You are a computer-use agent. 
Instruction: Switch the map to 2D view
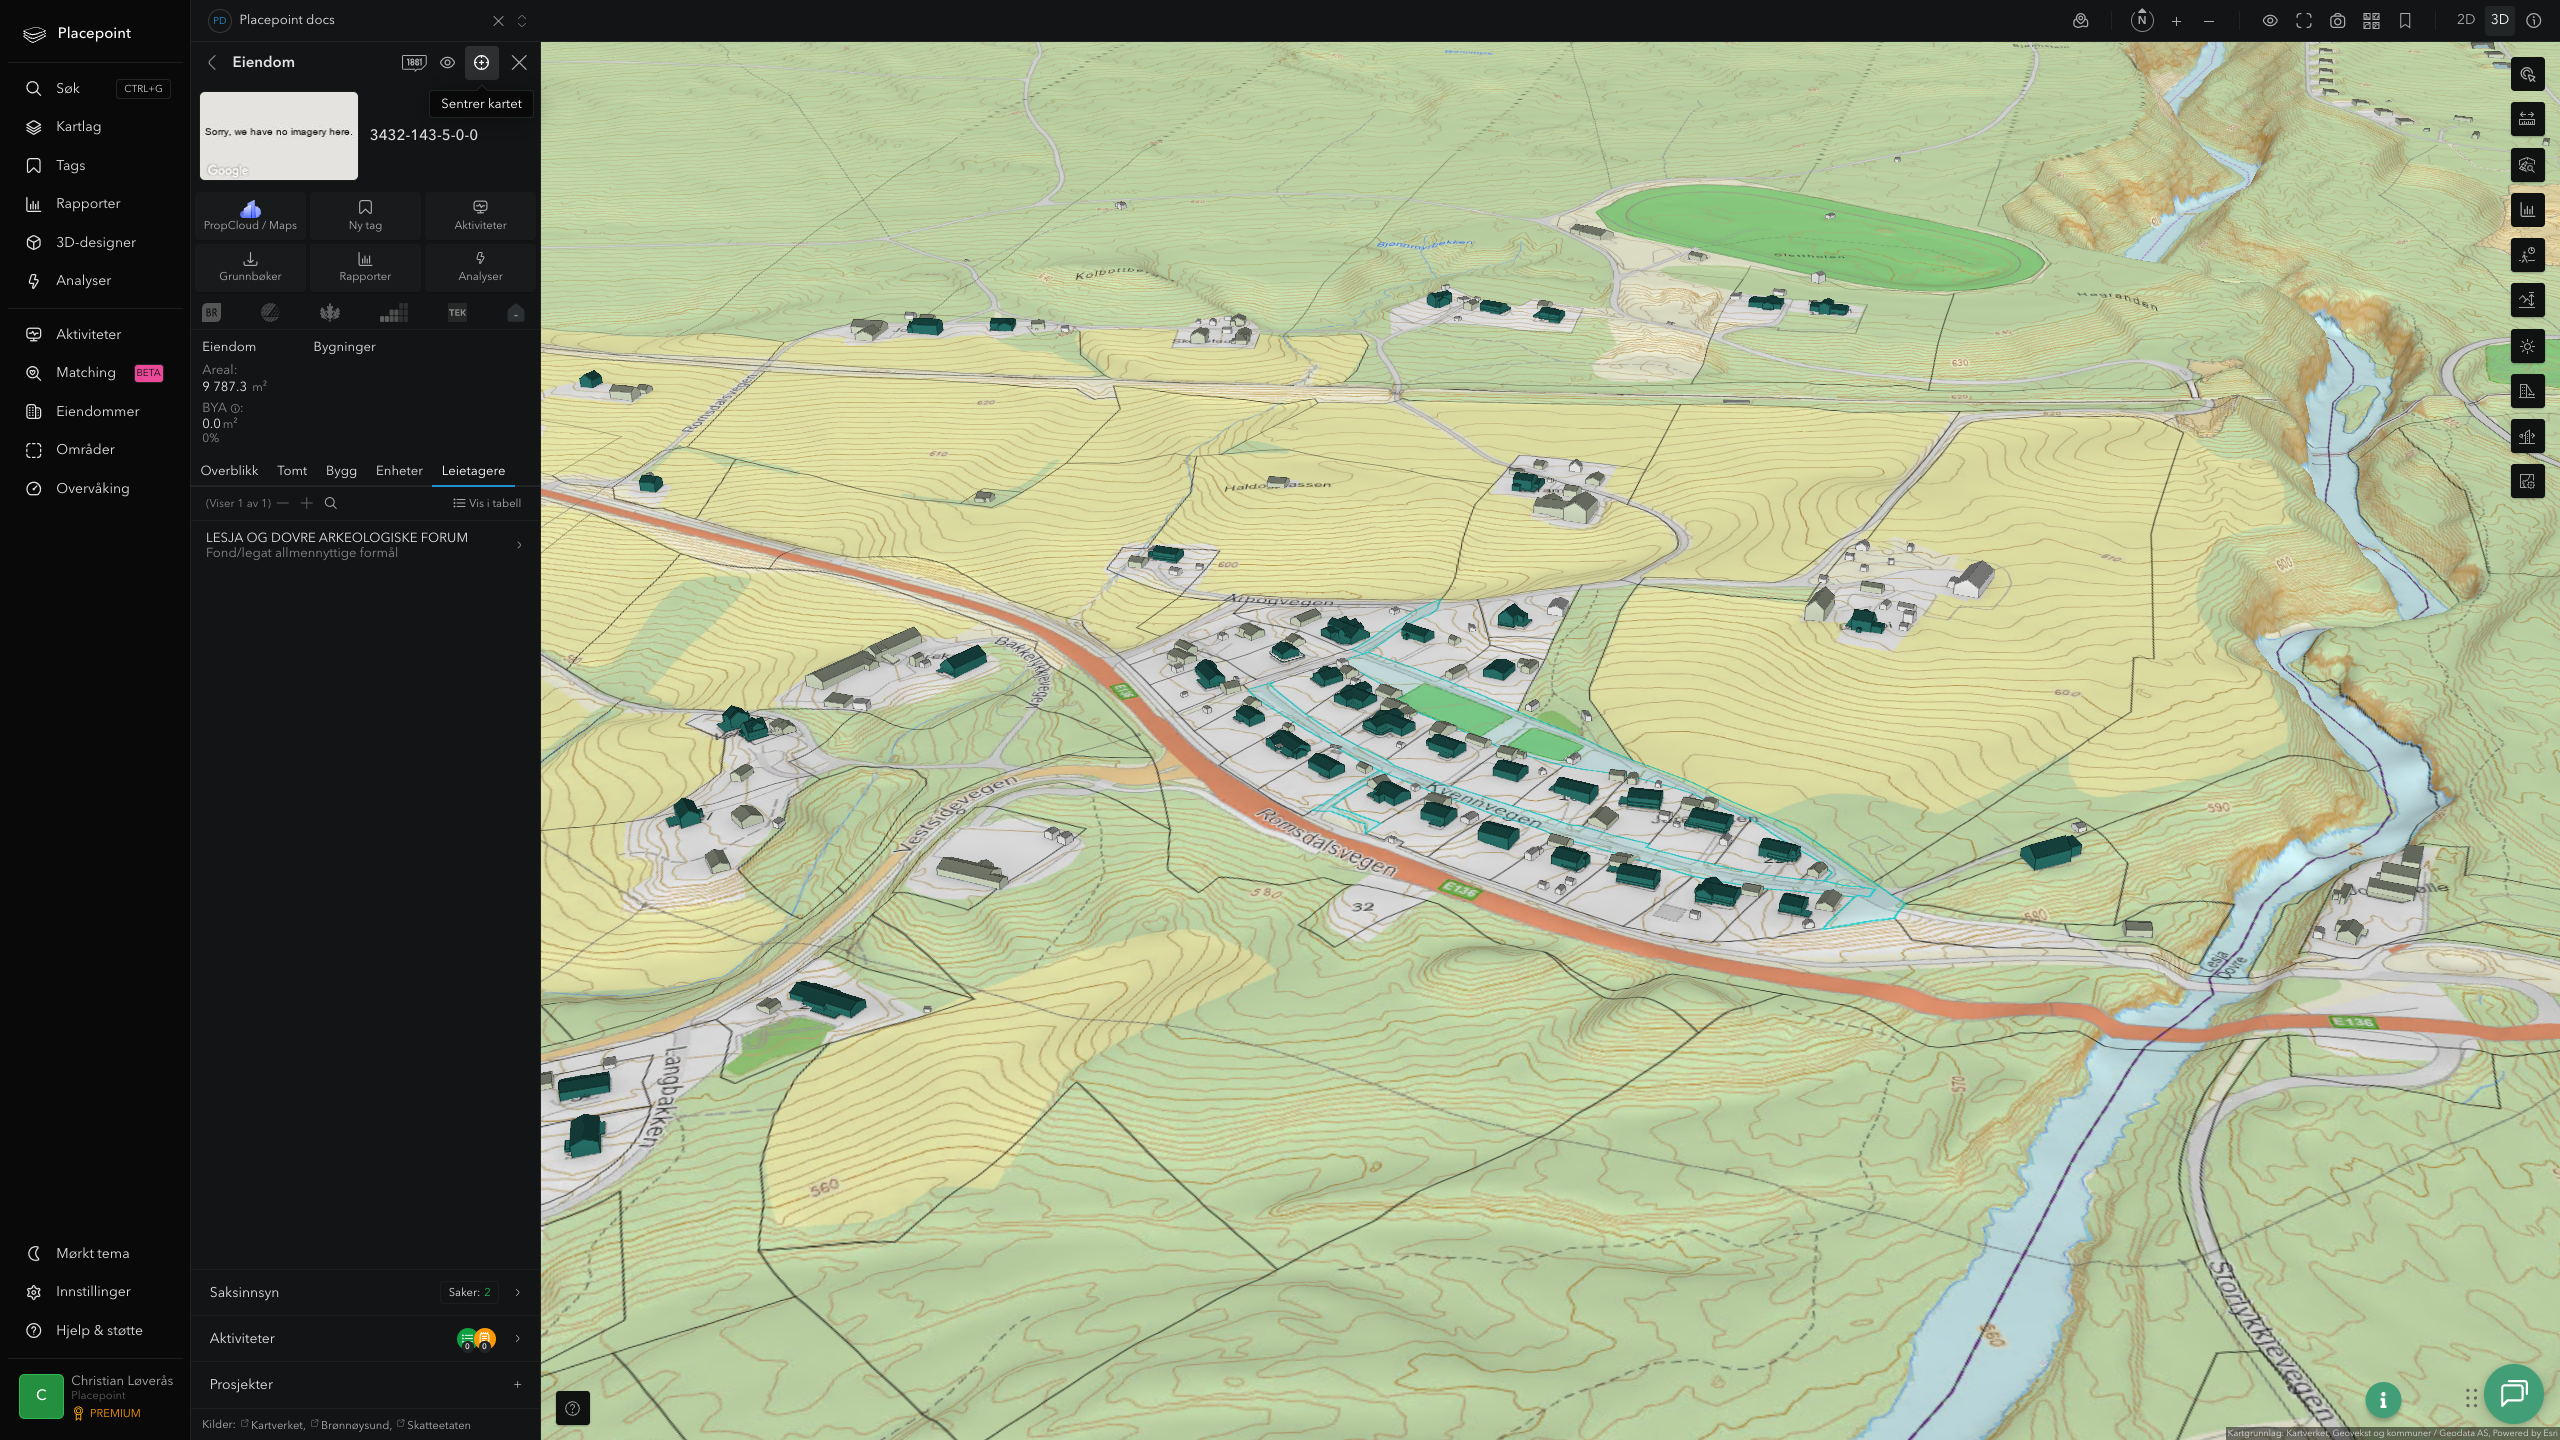point(2466,20)
